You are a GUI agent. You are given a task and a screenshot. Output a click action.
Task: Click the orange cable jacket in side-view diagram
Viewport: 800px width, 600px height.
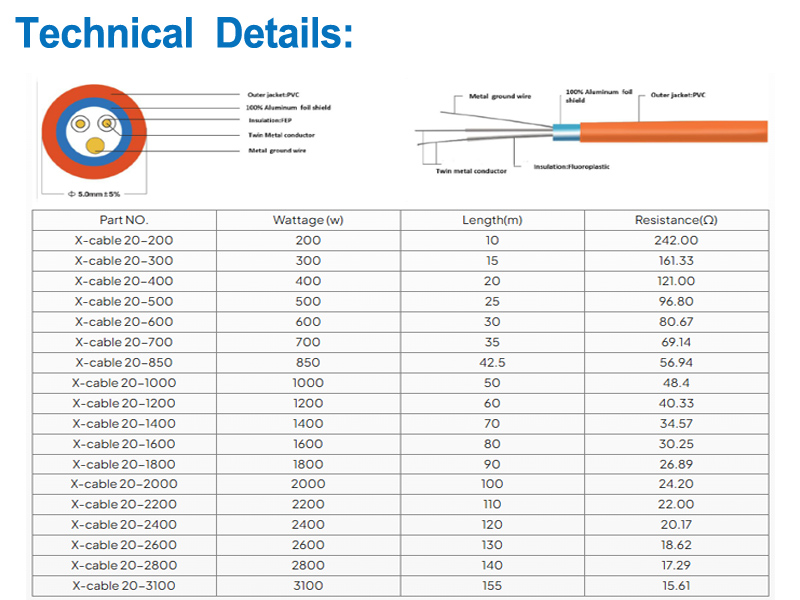[x=680, y=131]
